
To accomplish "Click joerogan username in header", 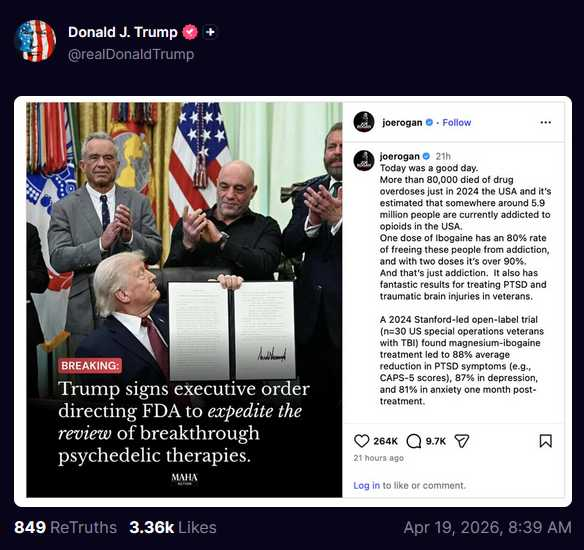I will click(402, 123).
